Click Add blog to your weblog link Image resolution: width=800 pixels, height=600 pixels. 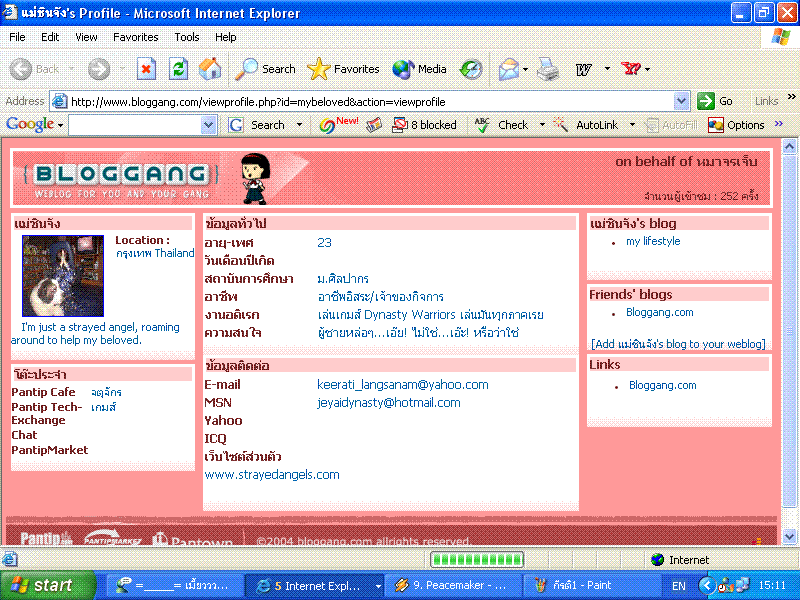(678, 344)
